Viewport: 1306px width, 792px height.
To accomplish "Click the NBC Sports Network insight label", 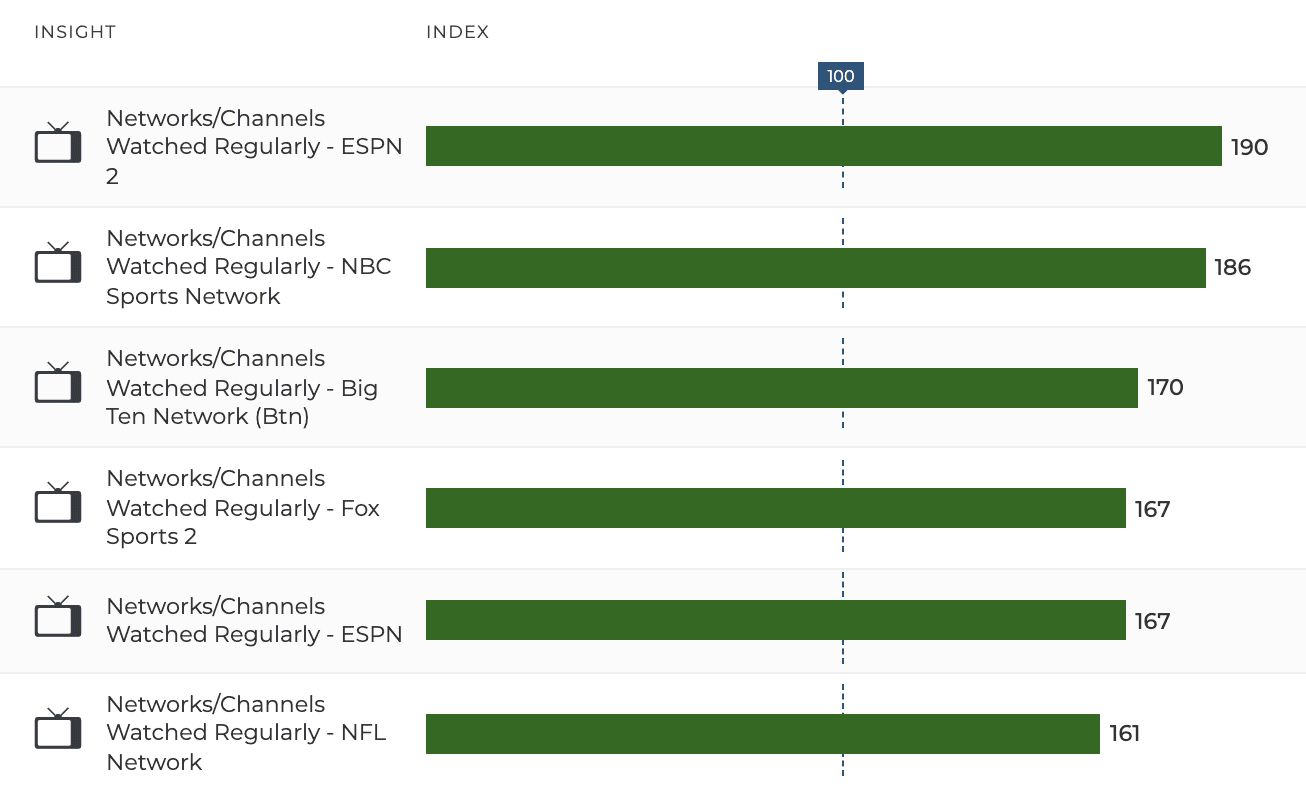I will click(248, 267).
